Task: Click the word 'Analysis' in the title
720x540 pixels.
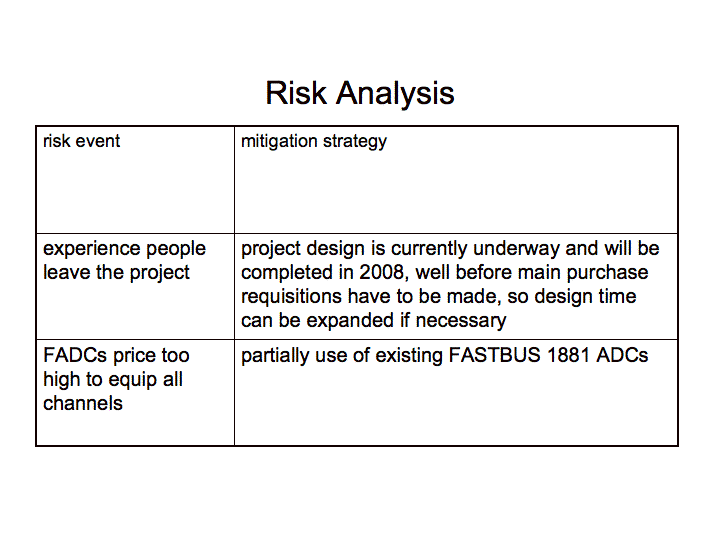Action: point(395,94)
